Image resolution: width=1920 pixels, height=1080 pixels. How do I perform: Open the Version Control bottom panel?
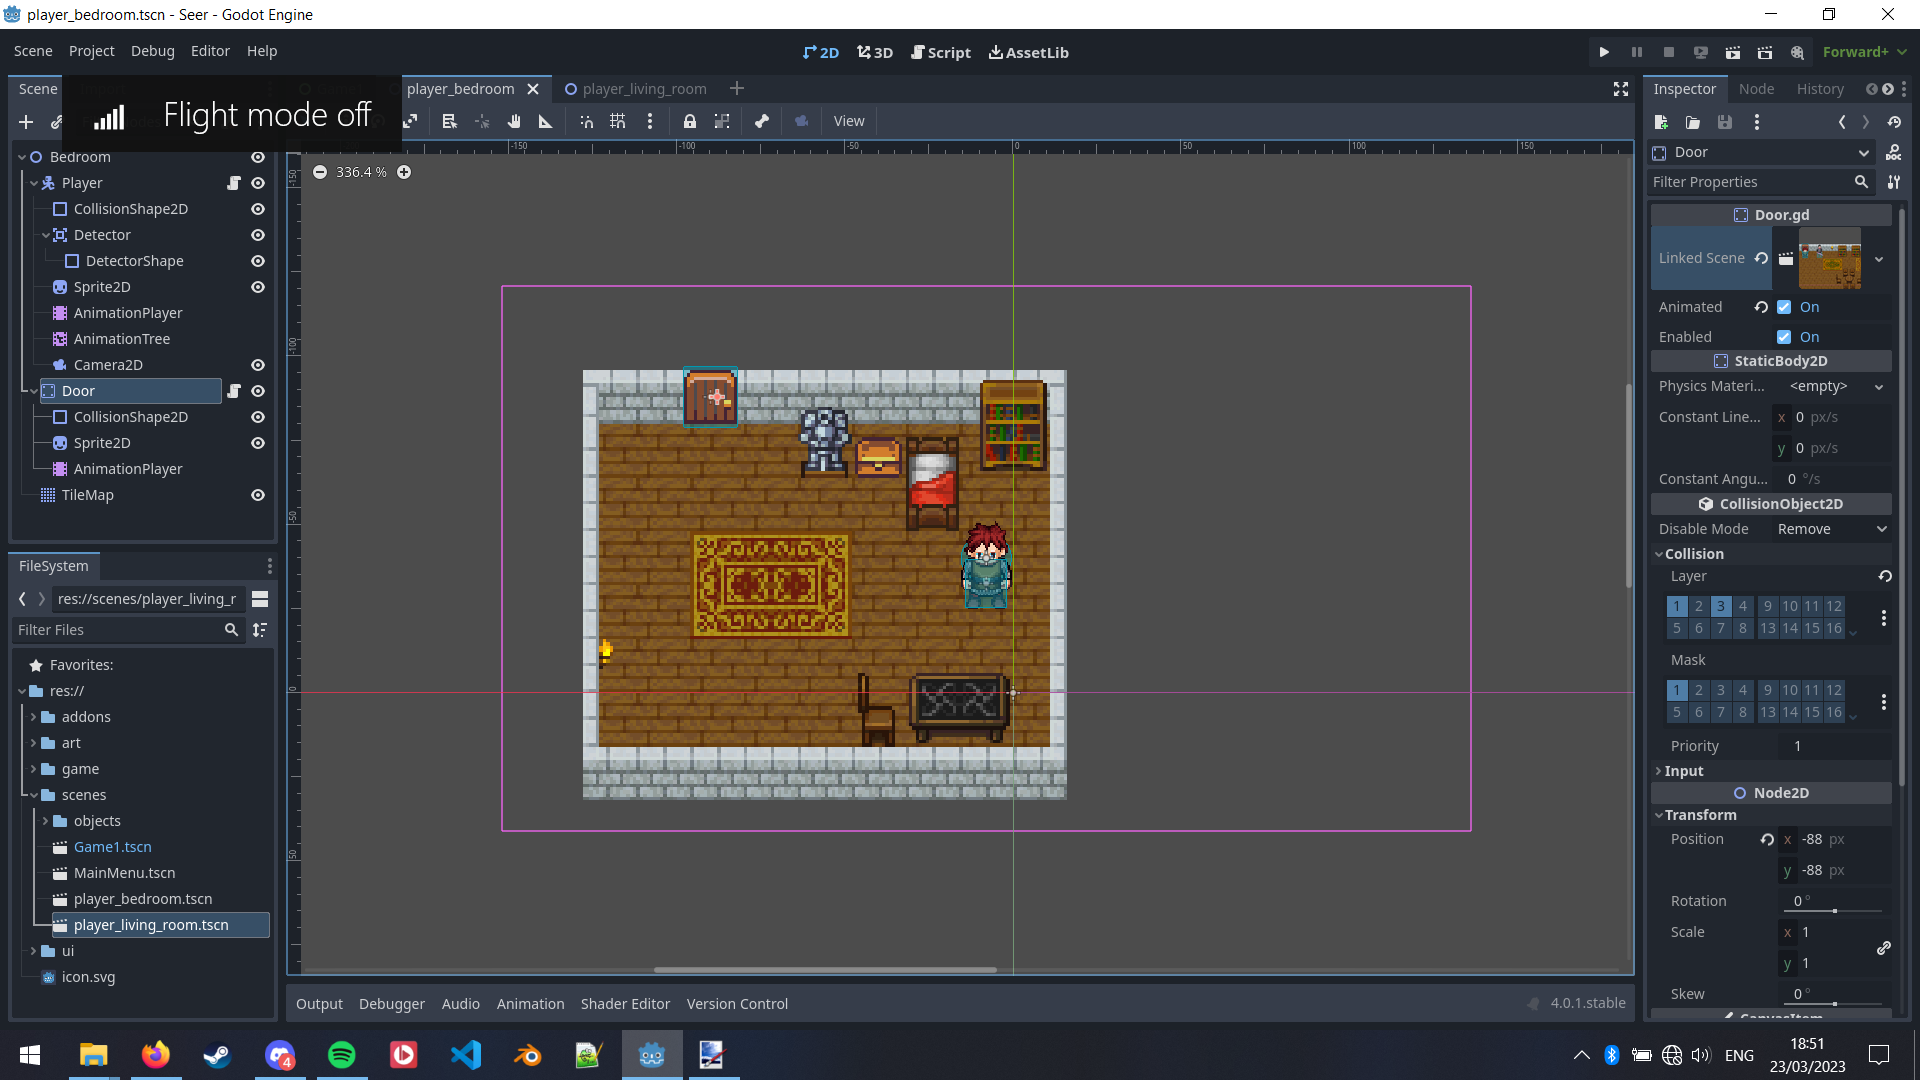[x=737, y=1003]
